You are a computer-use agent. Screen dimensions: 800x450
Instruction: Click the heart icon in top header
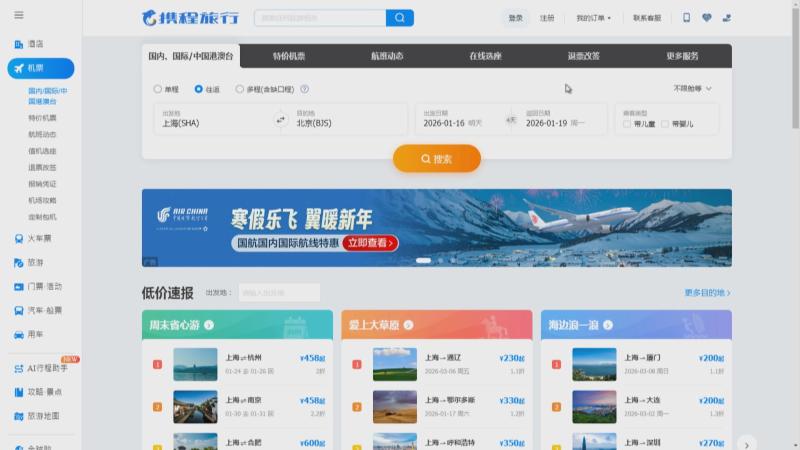tap(707, 18)
